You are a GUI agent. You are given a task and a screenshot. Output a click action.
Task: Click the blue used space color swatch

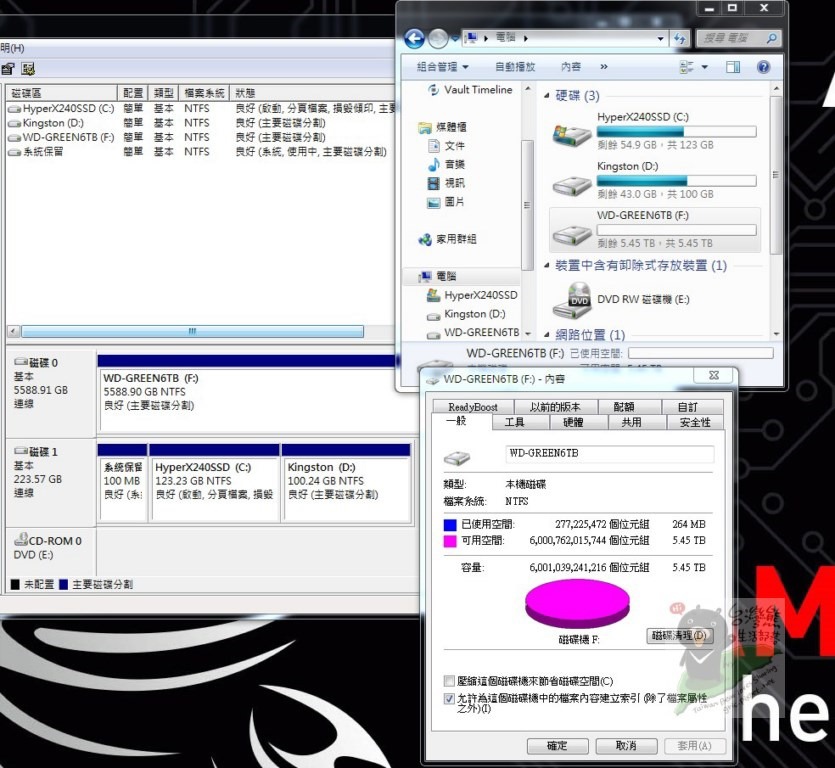[450, 525]
